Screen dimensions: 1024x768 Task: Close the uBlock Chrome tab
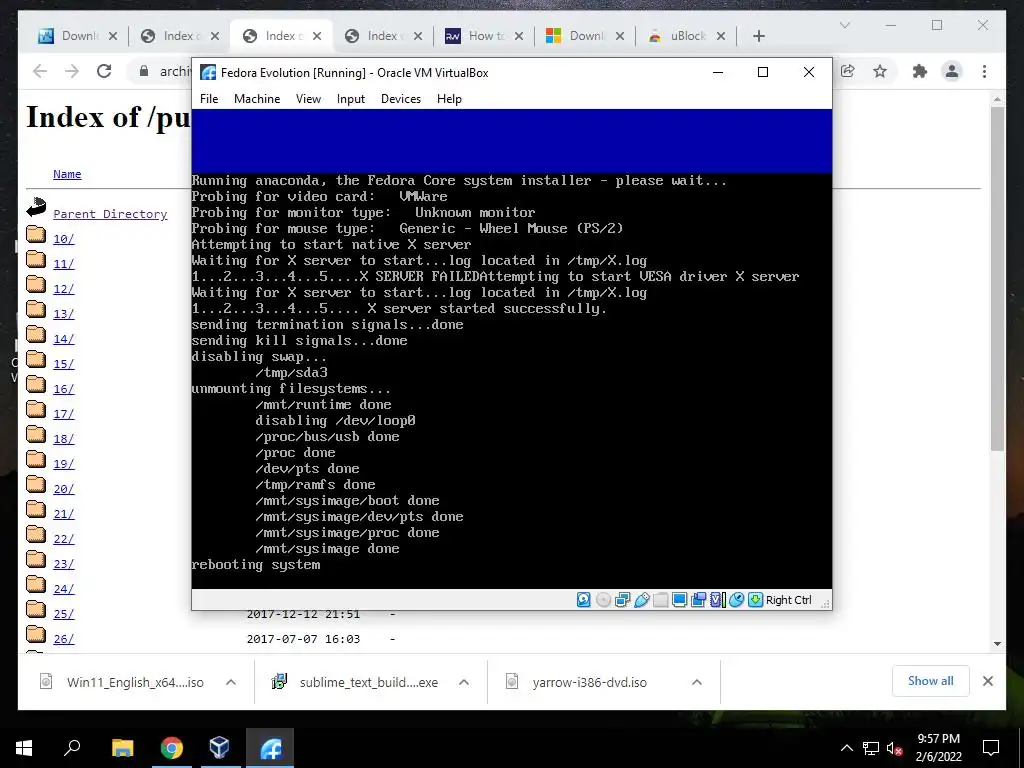[721, 36]
